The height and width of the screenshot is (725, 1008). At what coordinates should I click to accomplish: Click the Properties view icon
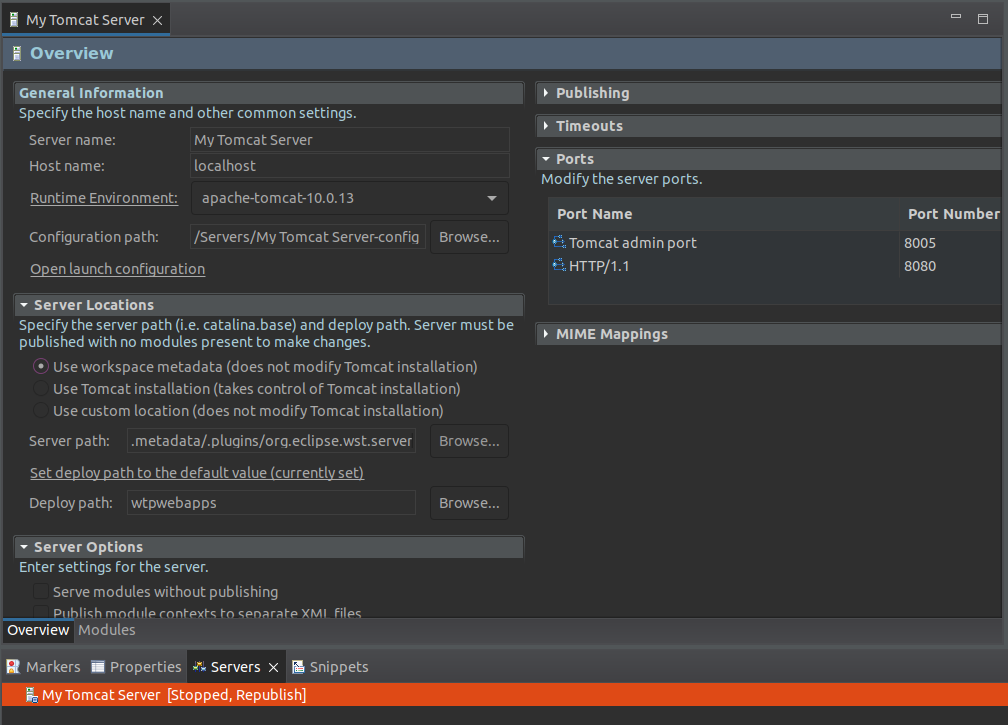98,667
